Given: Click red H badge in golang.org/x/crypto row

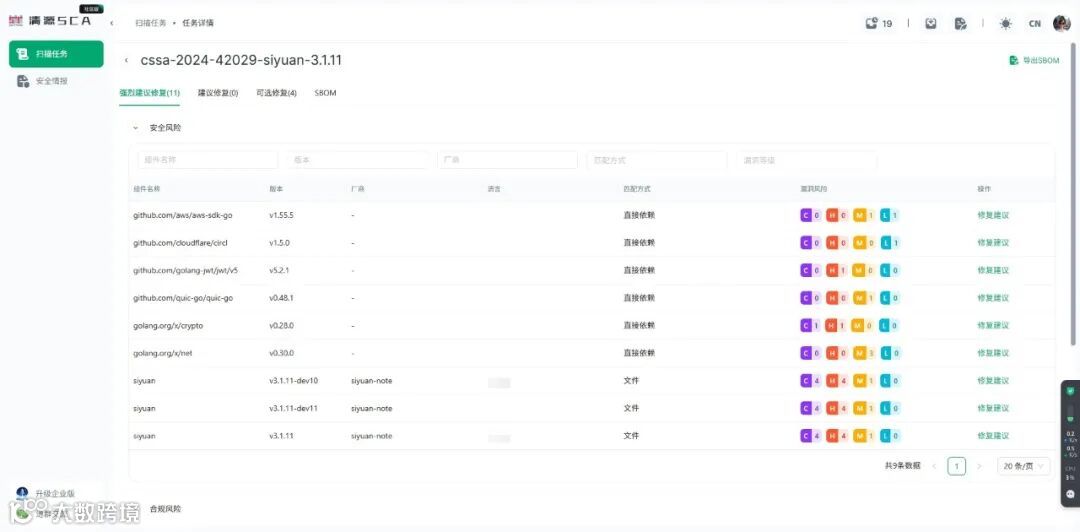Looking at the screenshot, I should (x=836, y=325).
